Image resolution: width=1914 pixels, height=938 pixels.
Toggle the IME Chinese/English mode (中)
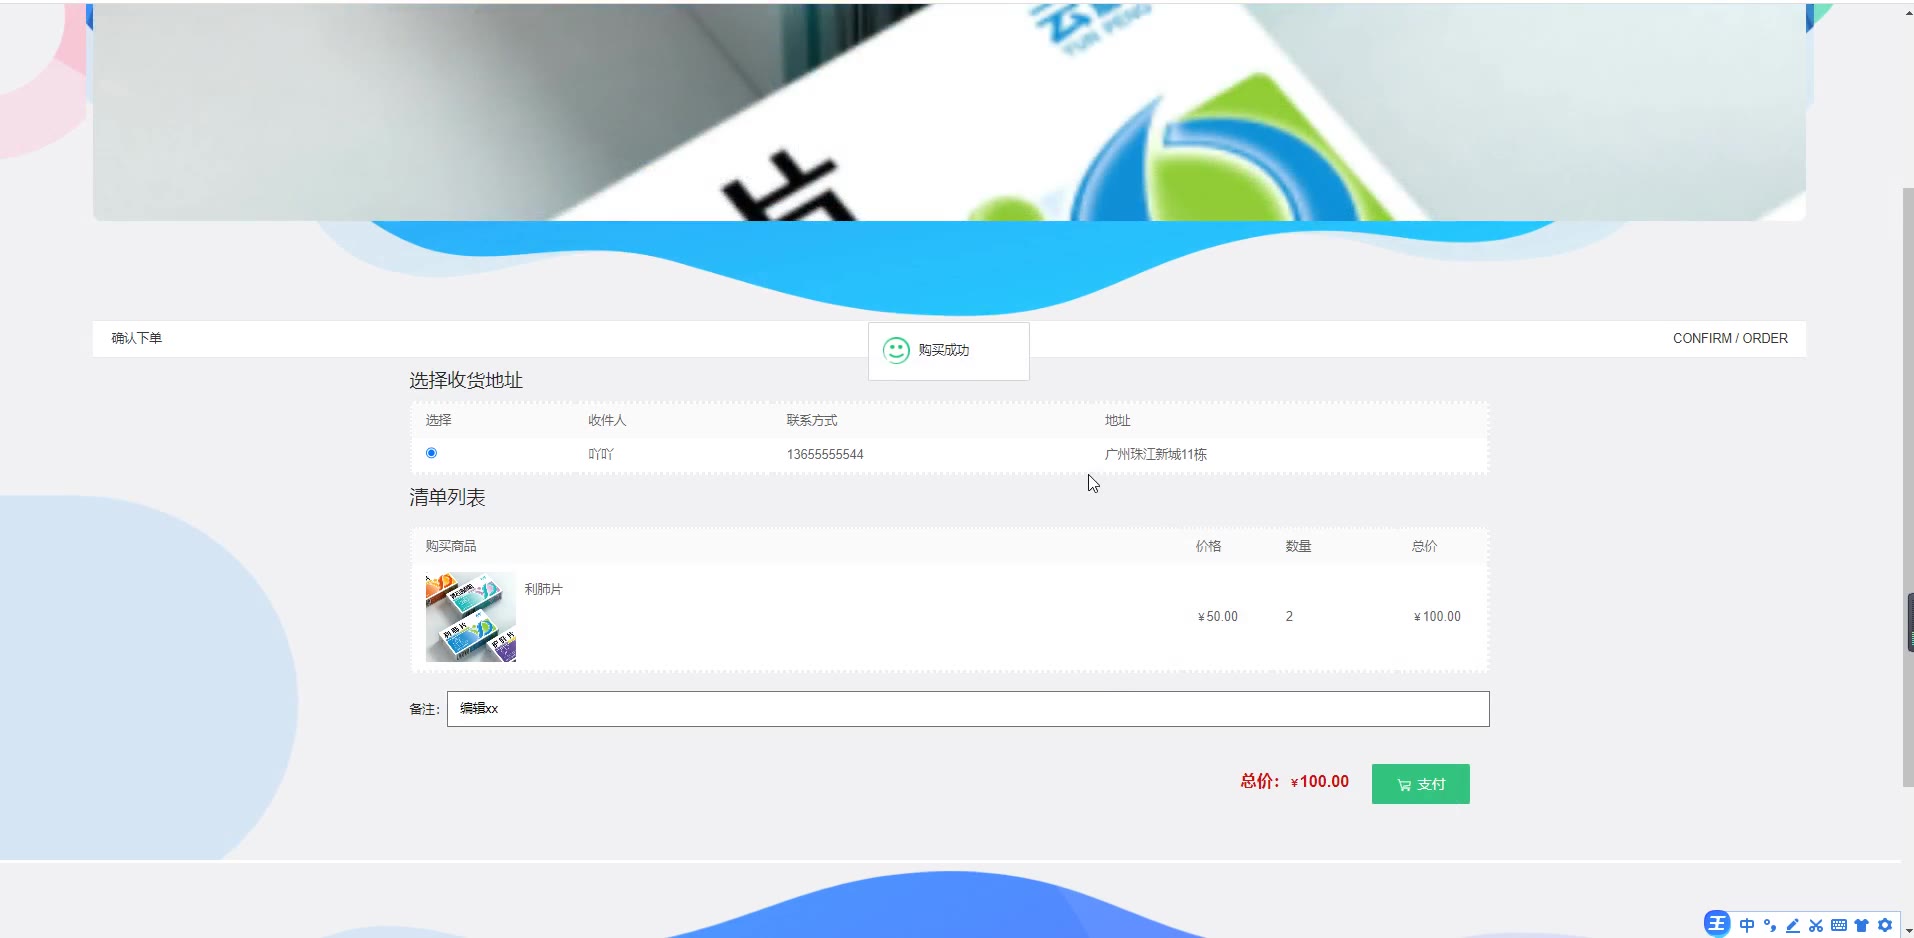(x=1747, y=925)
